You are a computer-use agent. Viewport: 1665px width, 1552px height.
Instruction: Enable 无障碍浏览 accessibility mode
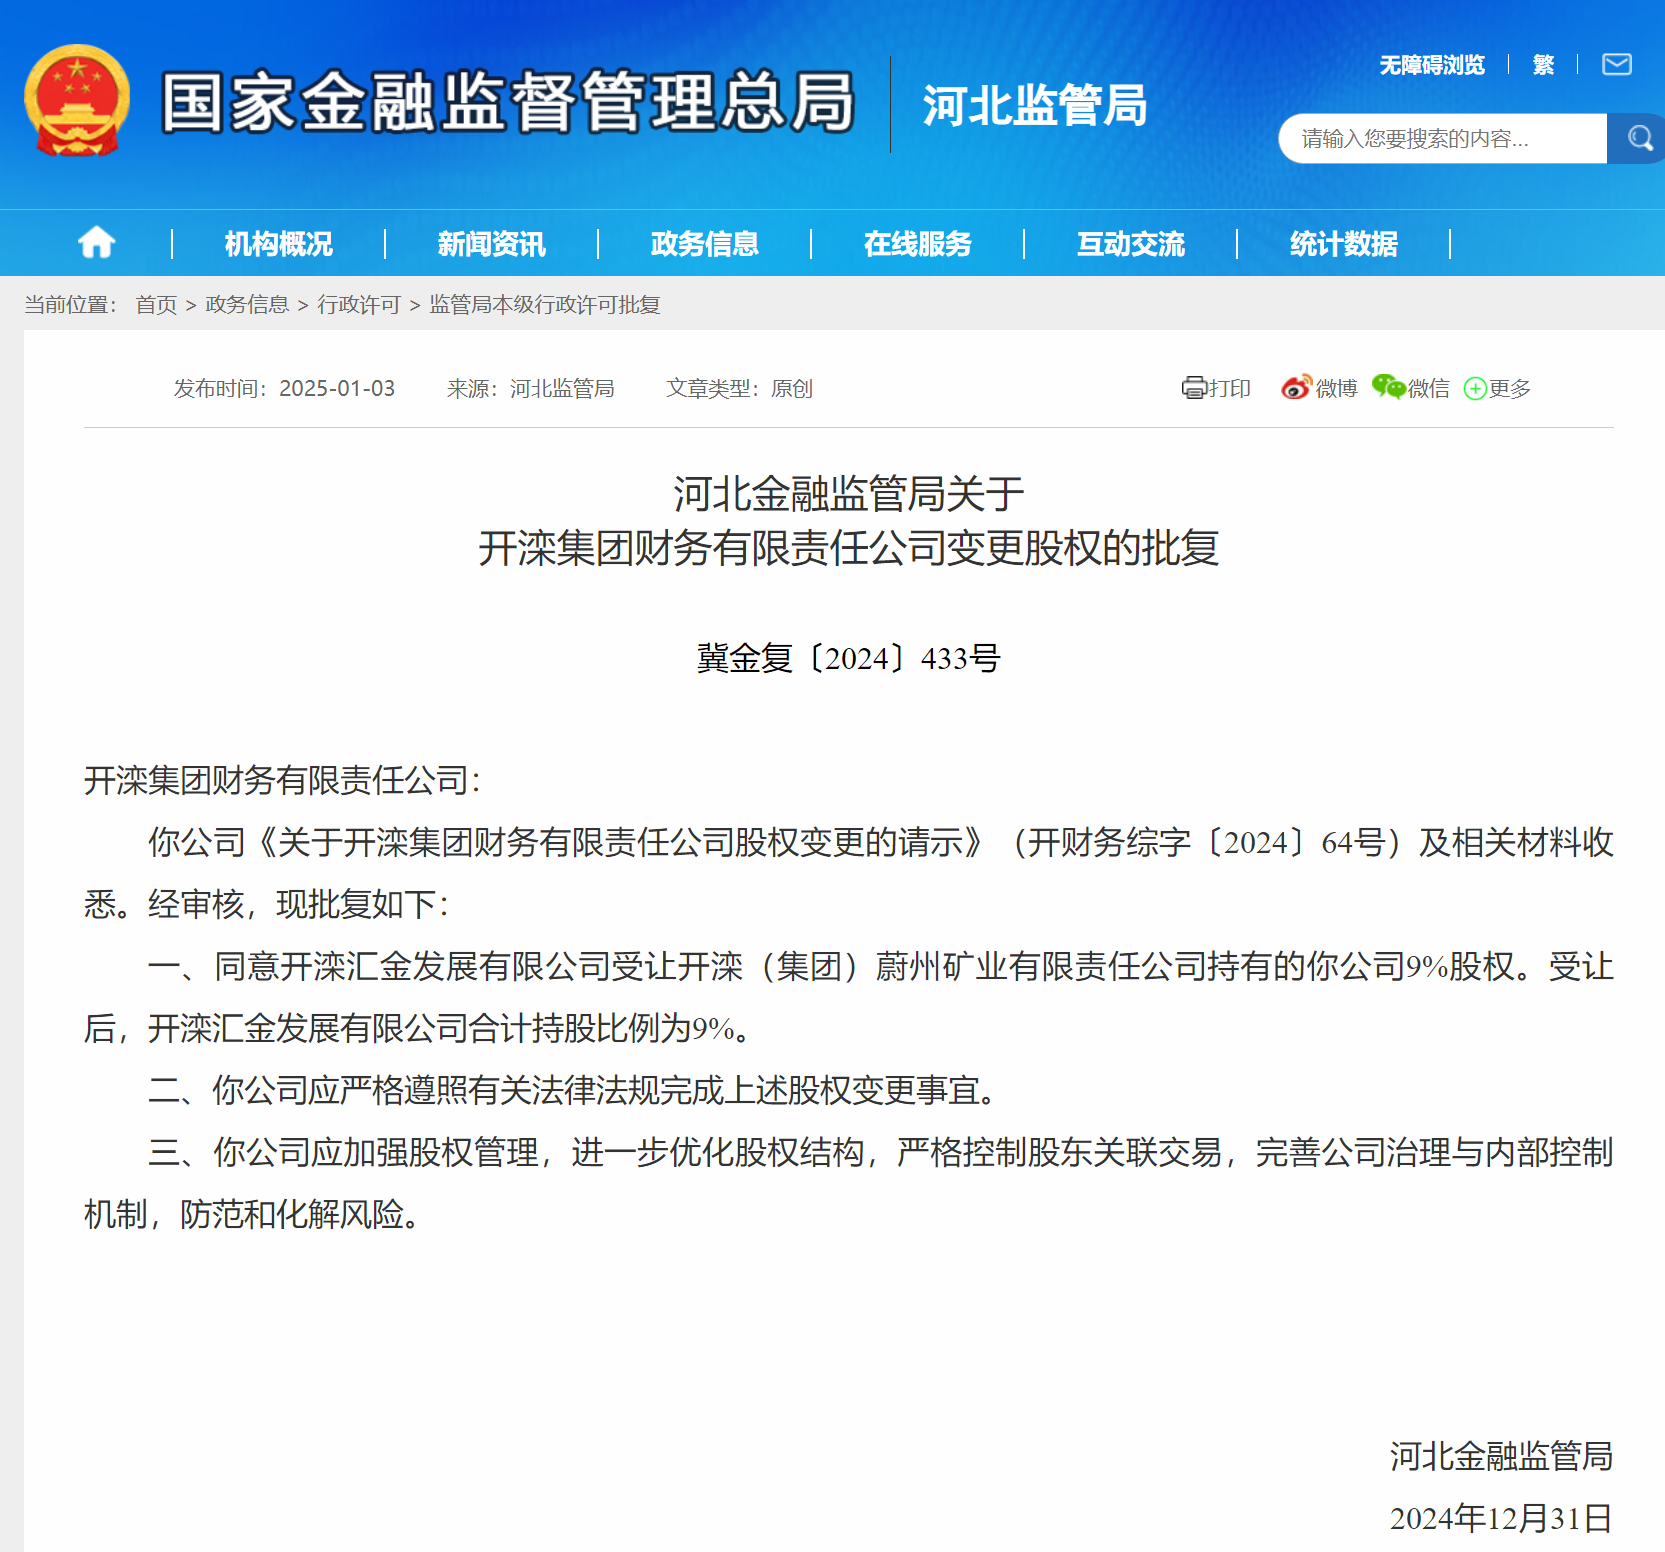pos(1431,65)
